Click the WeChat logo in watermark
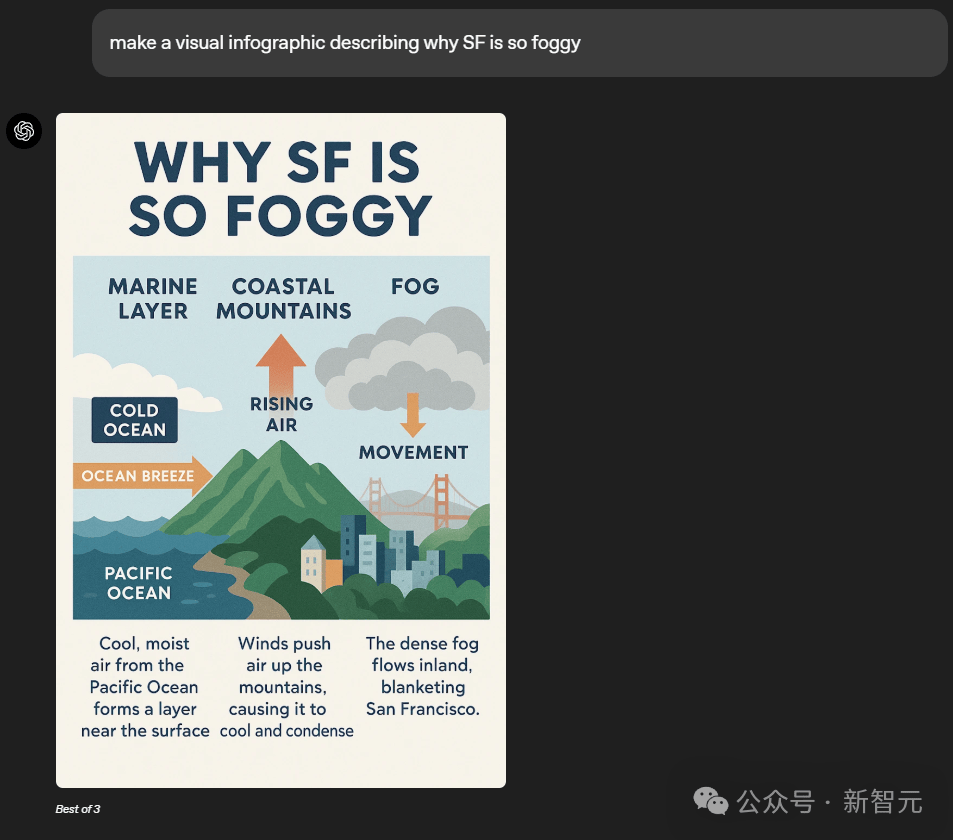The image size is (953, 840). point(710,801)
